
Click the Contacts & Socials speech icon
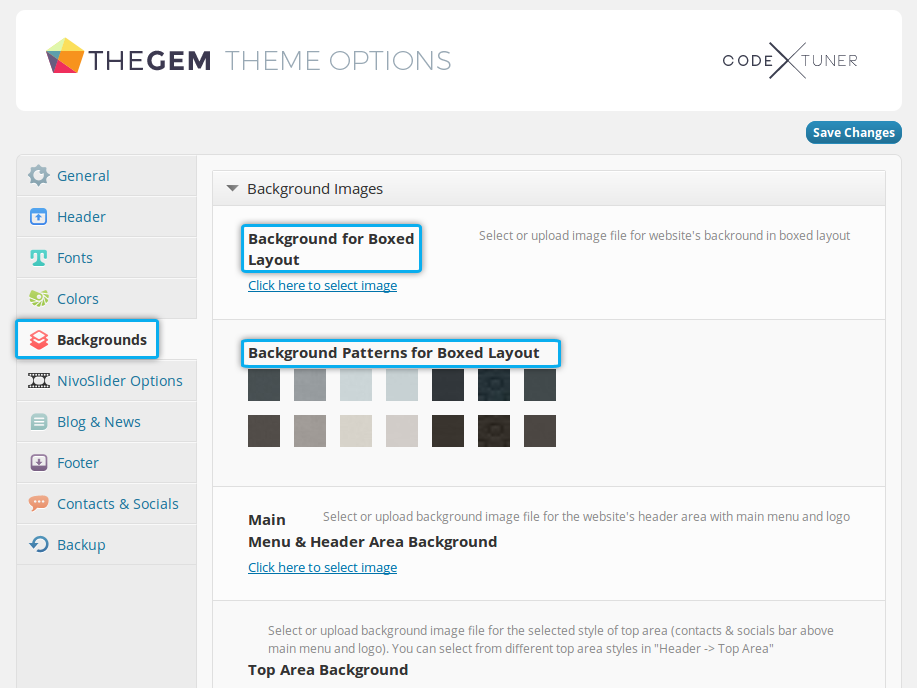coord(39,504)
